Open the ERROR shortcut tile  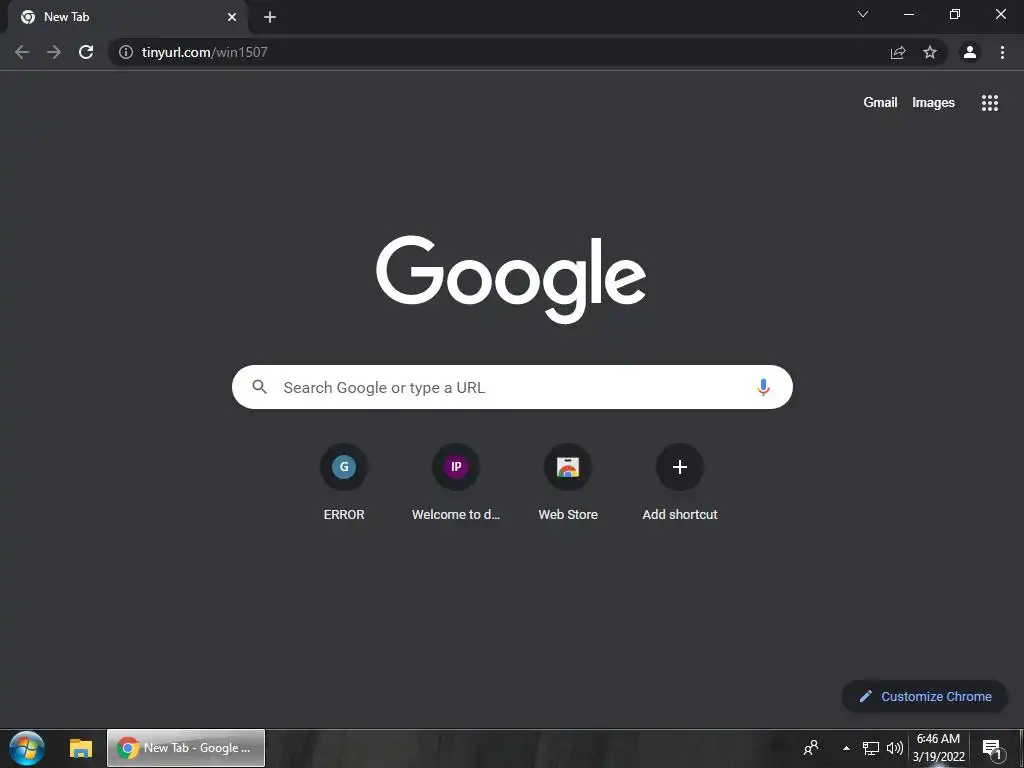click(344, 483)
